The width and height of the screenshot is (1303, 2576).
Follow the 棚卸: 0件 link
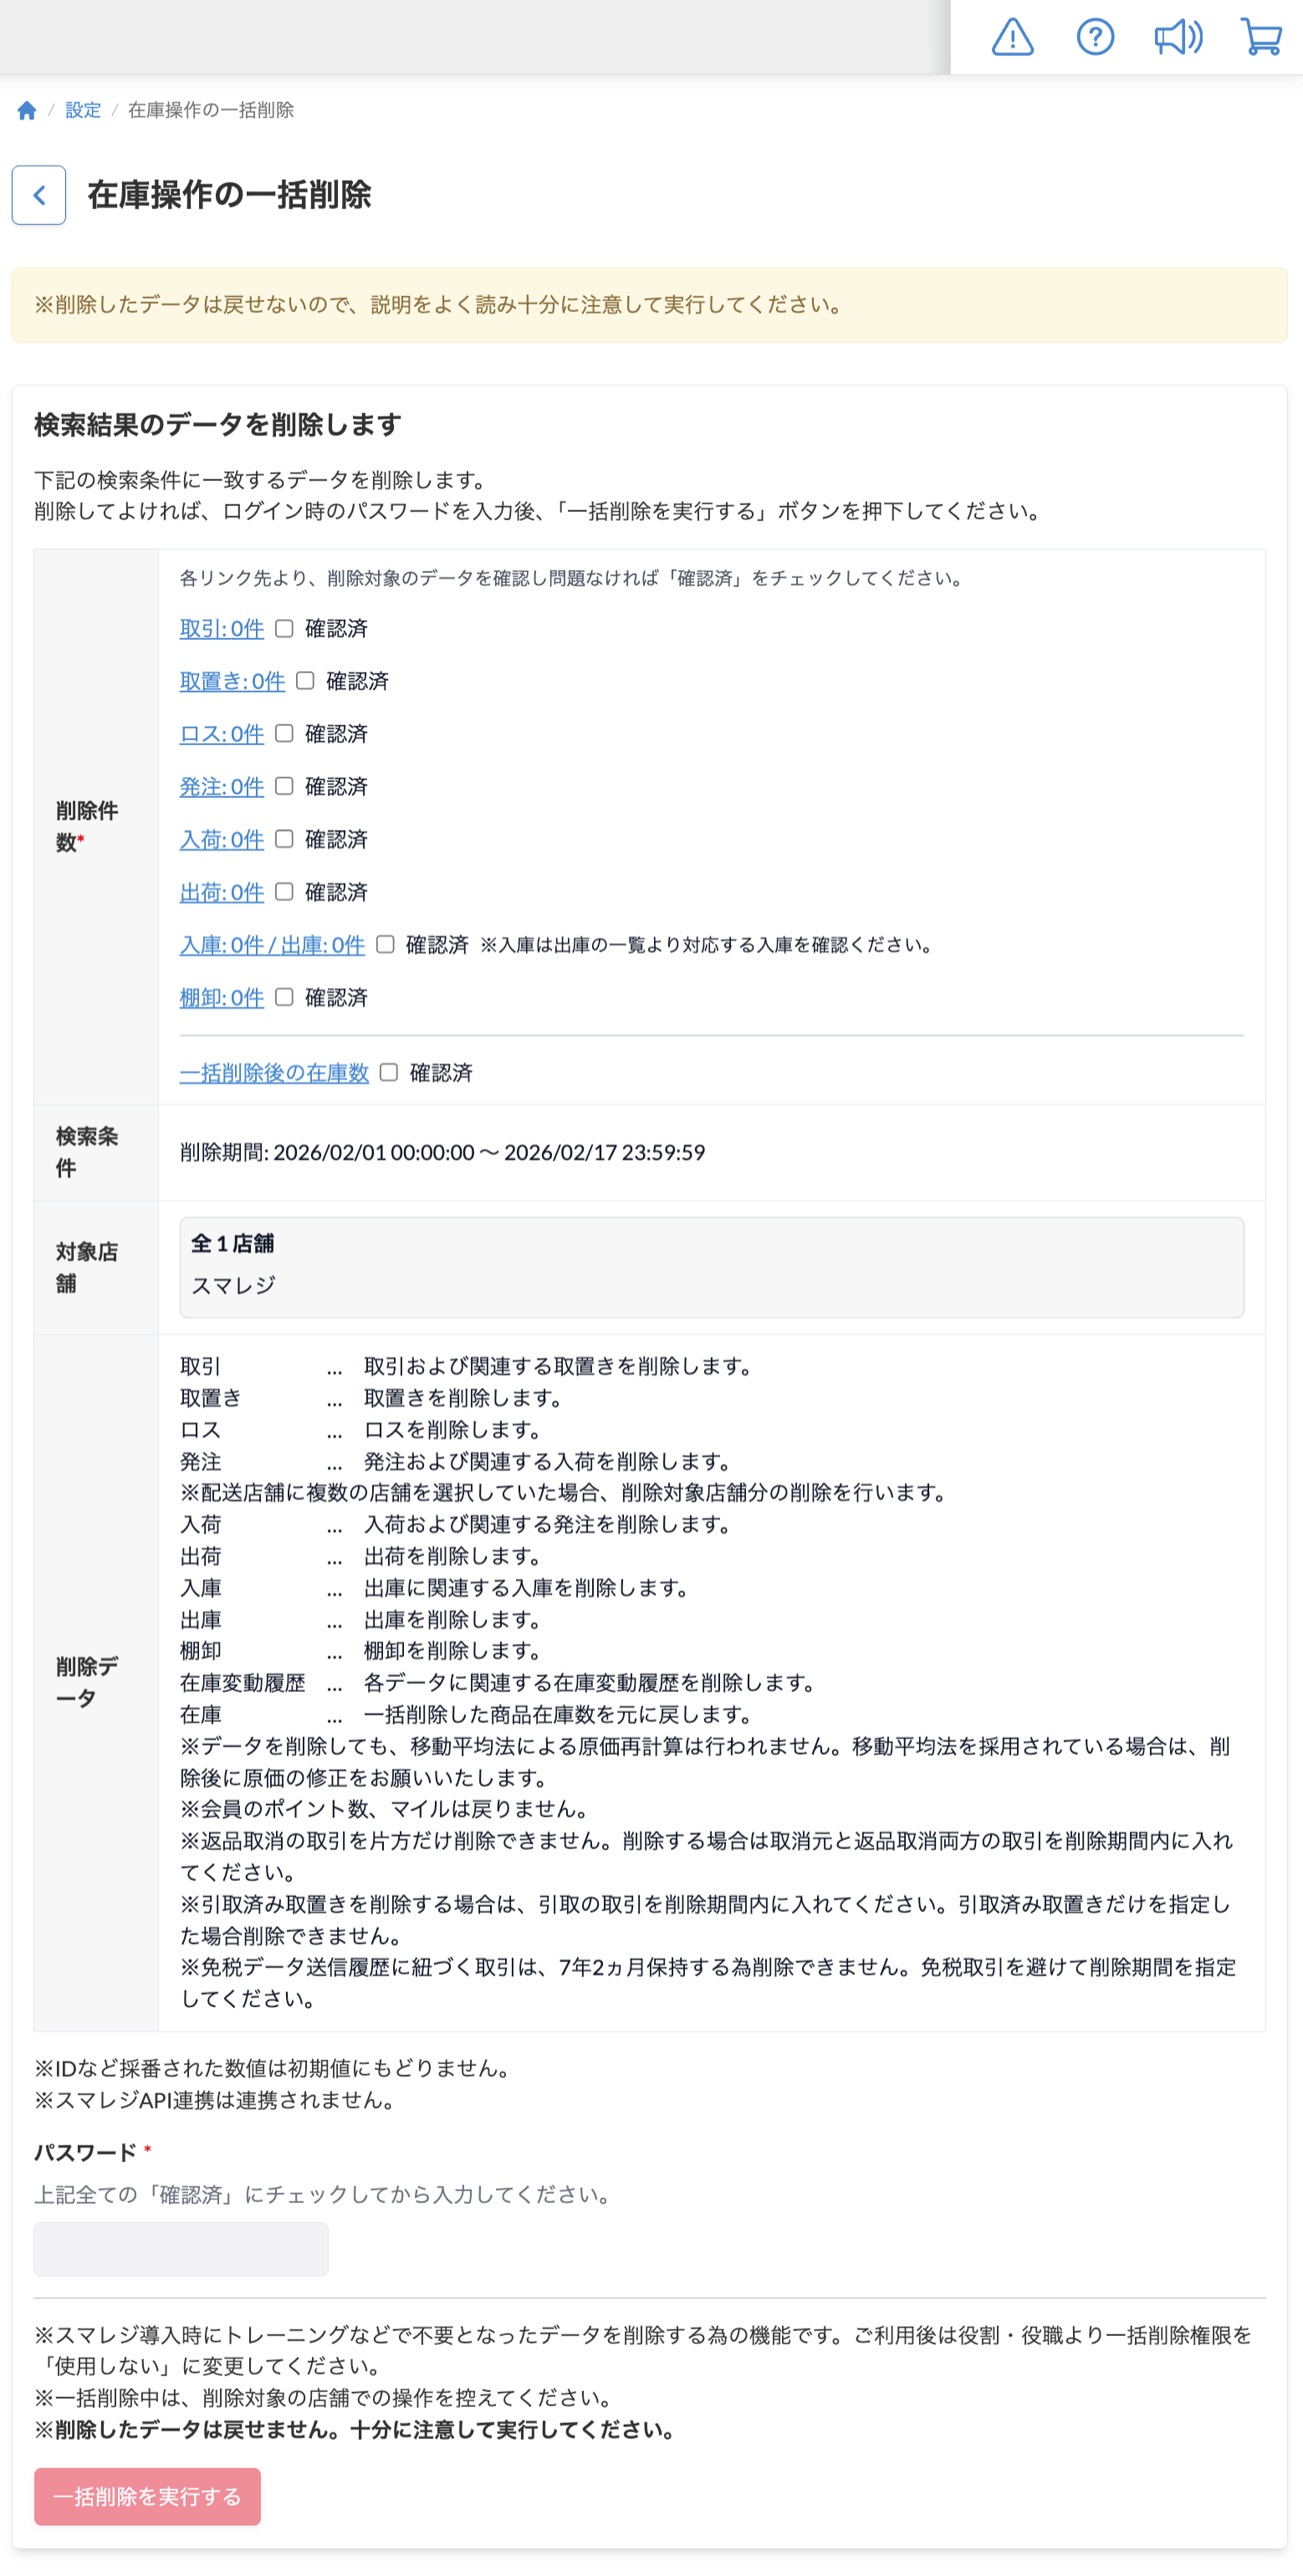click(x=221, y=997)
